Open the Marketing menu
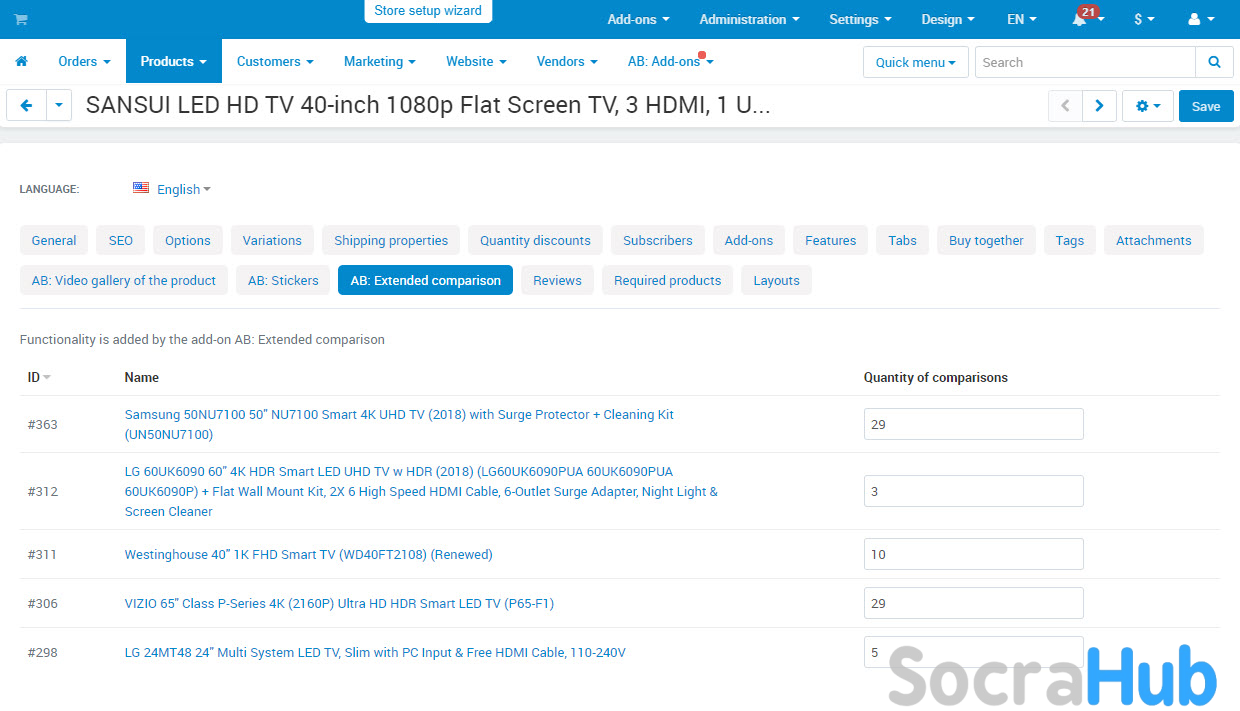 coord(380,61)
